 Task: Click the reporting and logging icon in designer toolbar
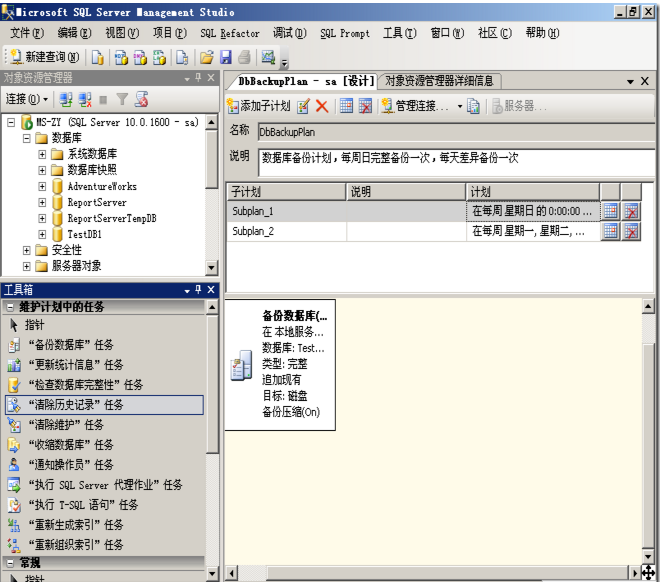[x=473, y=106]
